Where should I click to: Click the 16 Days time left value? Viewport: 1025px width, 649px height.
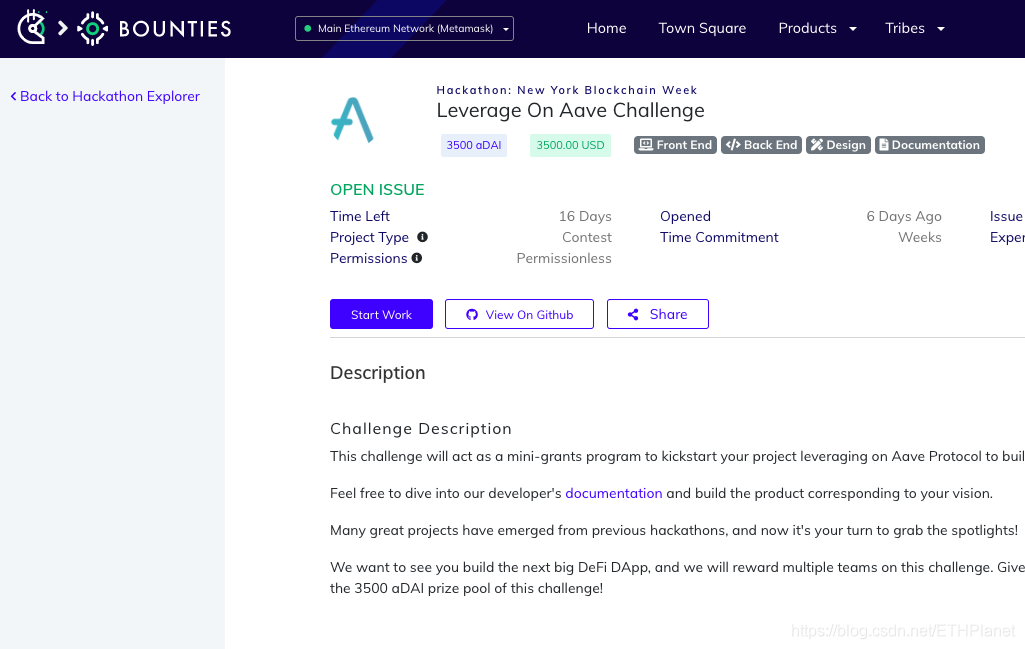coord(585,216)
